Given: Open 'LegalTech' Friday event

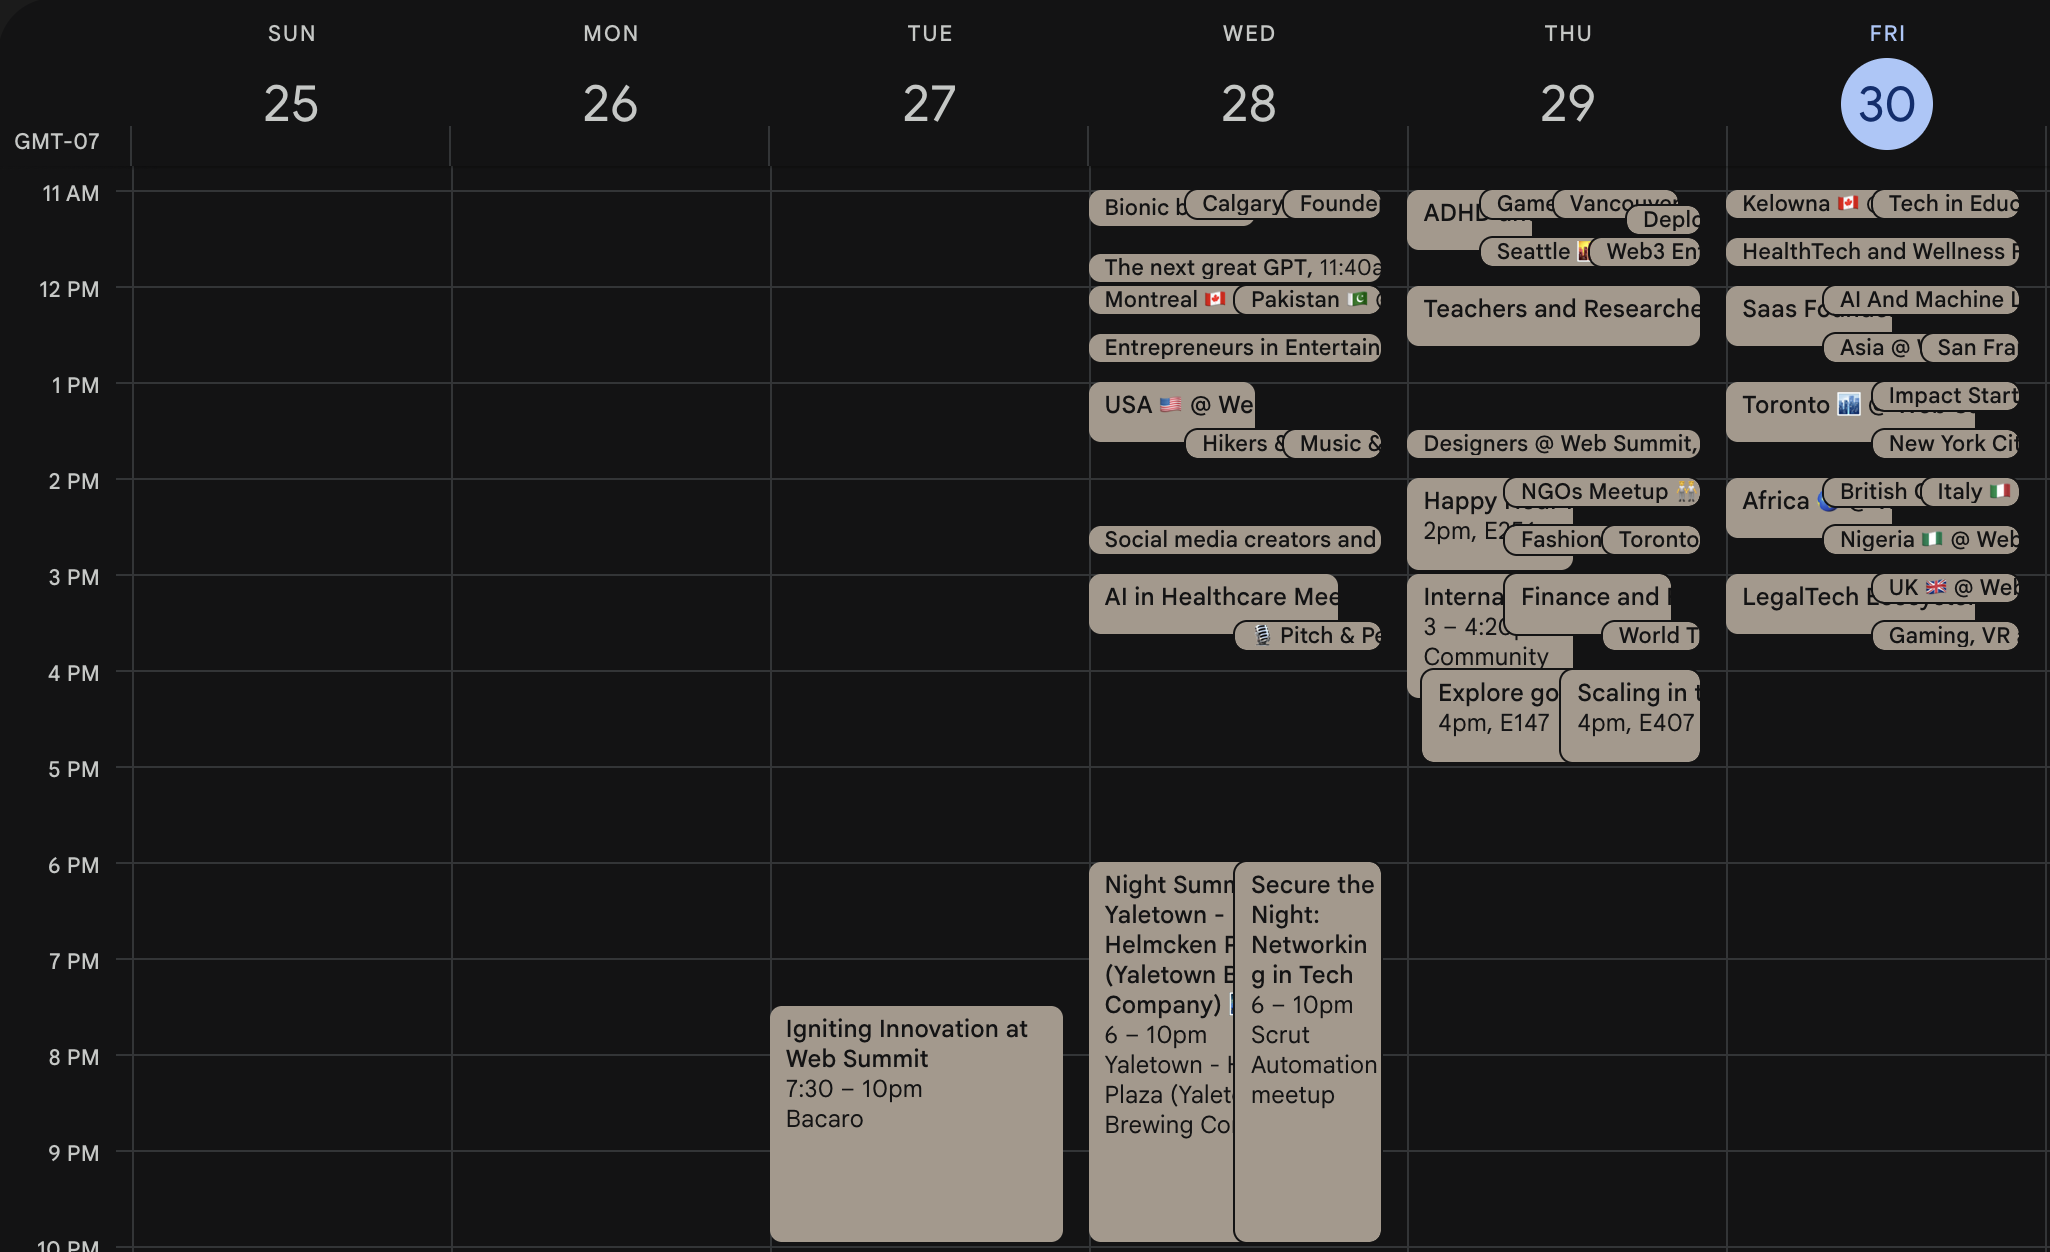Looking at the screenshot, I should pos(1798,603).
